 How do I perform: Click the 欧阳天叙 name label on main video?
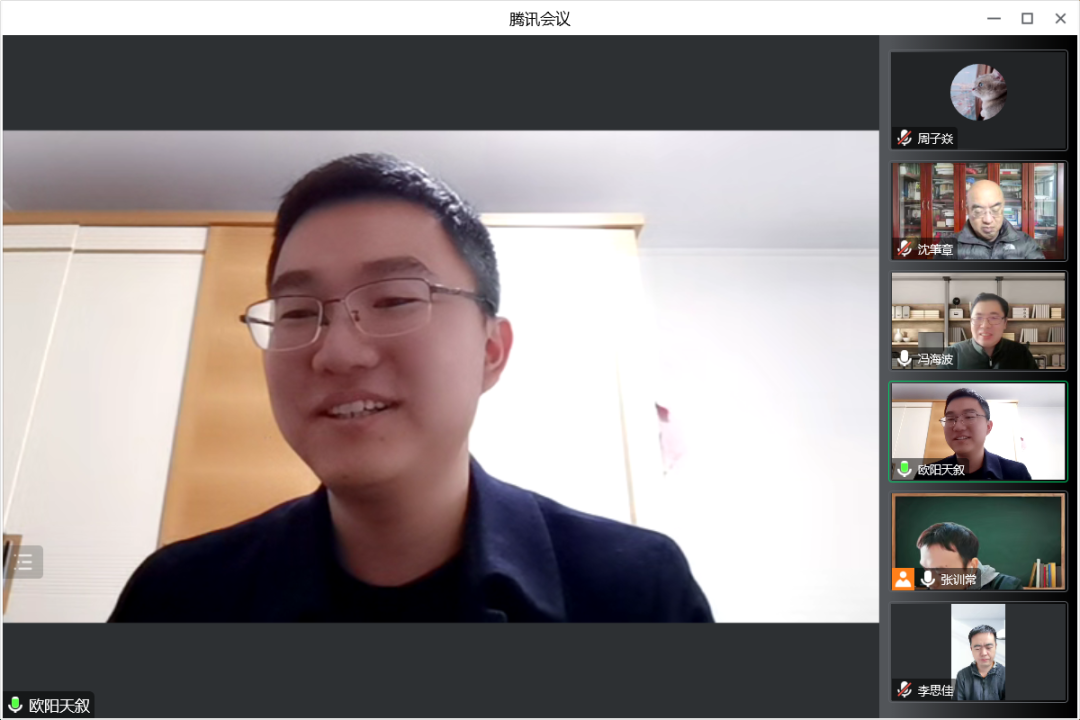point(59,705)
